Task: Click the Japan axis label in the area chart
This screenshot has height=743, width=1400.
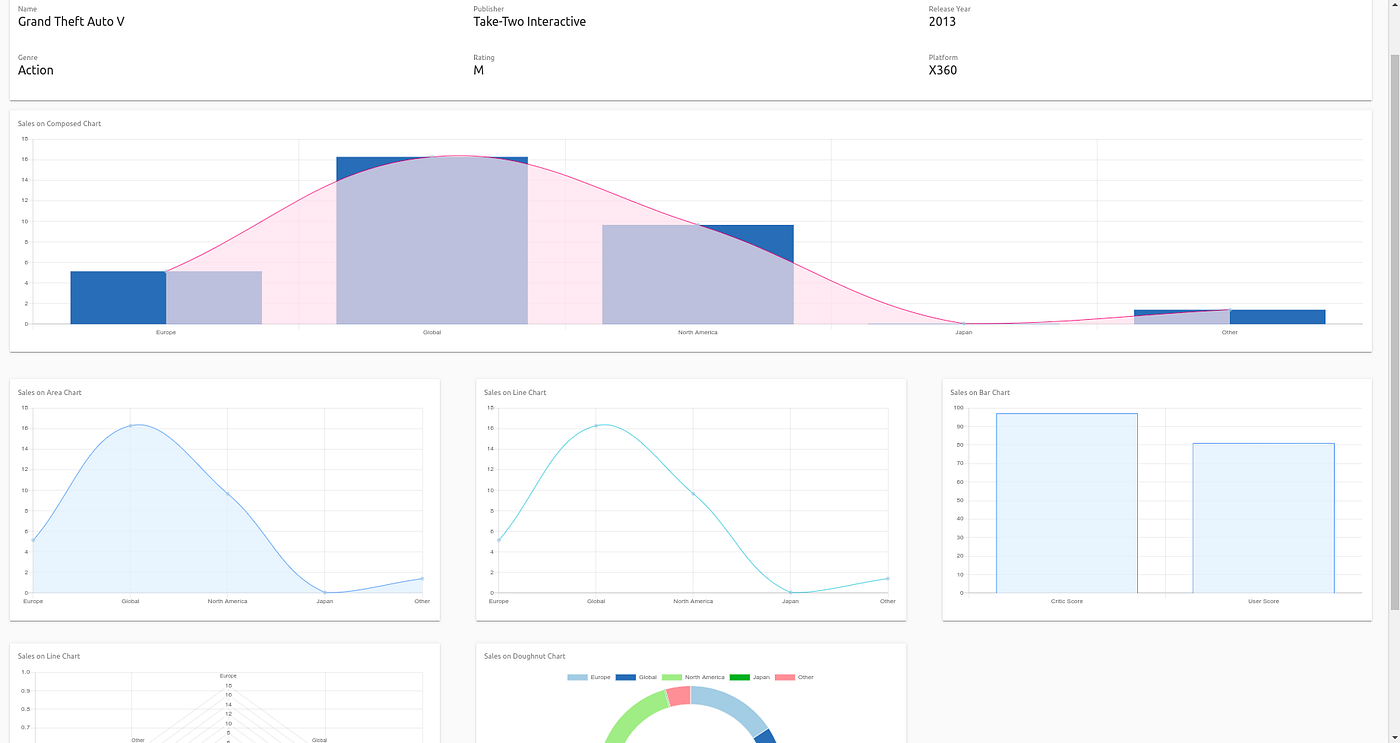Action: click(x=325, y=601)
